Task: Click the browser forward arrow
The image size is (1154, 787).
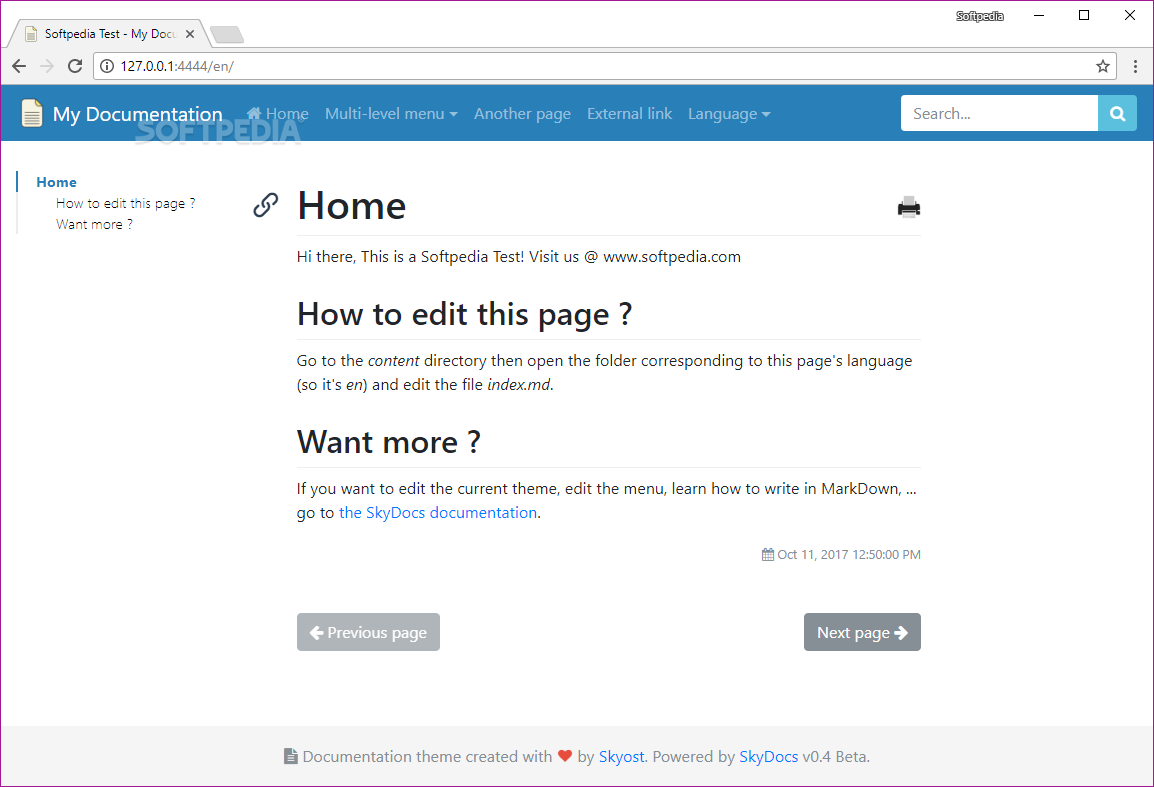Action: point(47,66)
